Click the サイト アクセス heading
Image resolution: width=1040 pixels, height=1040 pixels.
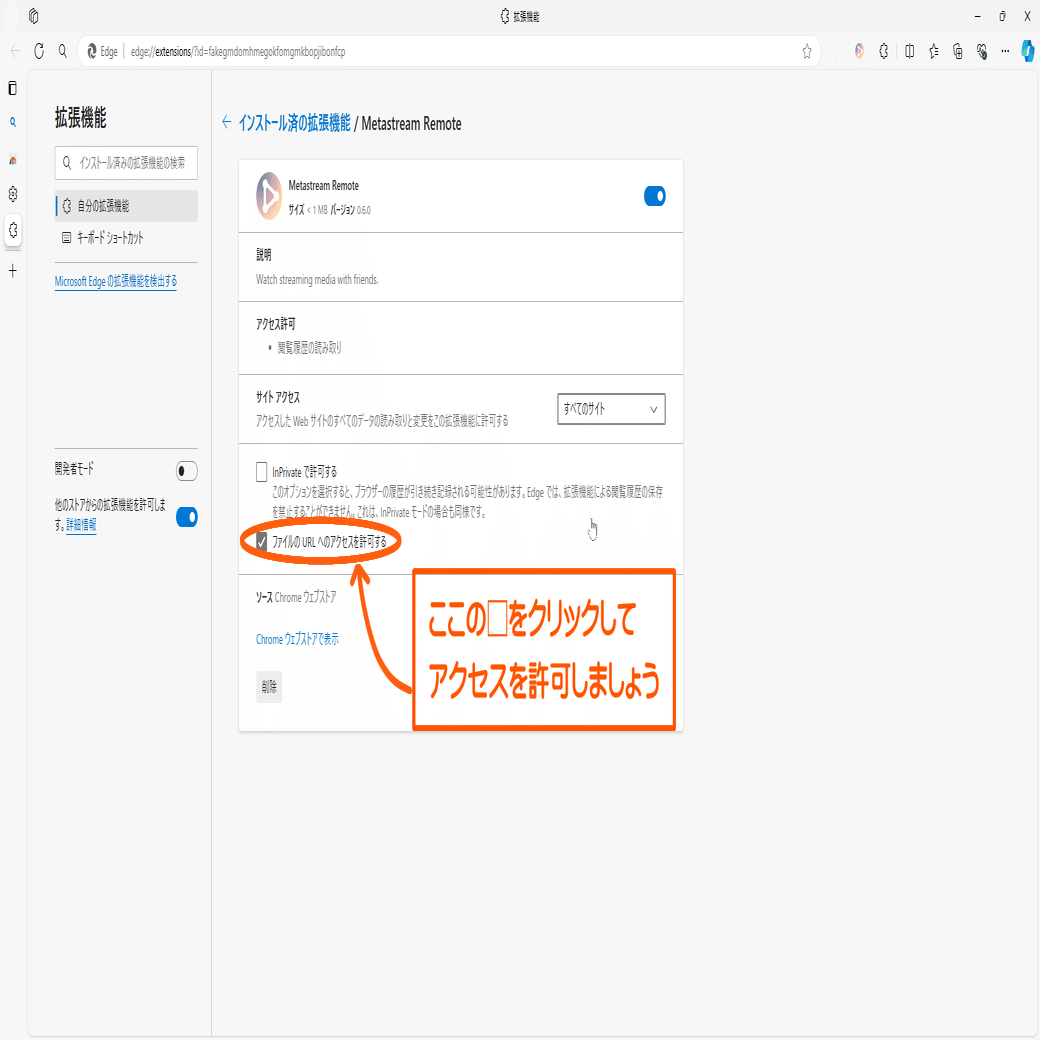pos(278,397)
